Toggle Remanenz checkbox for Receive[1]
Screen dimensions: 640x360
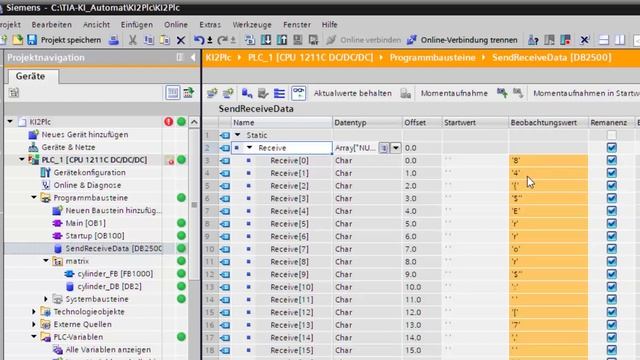tap(611, 173)
